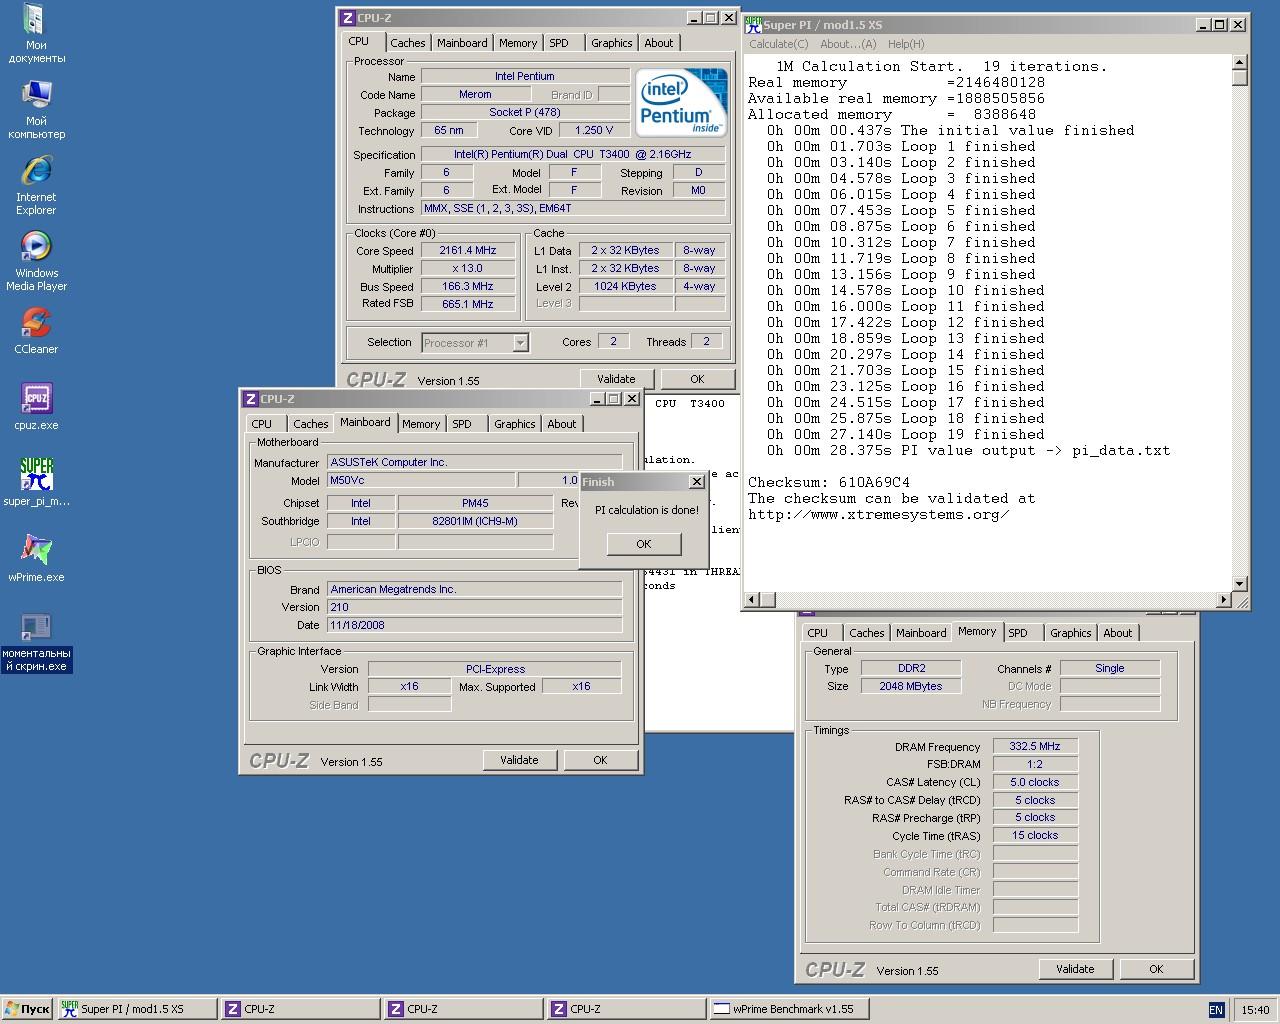Close the Finish dialog
1280x1024 pixels.
pyautogui.click(x=697, y=482)
